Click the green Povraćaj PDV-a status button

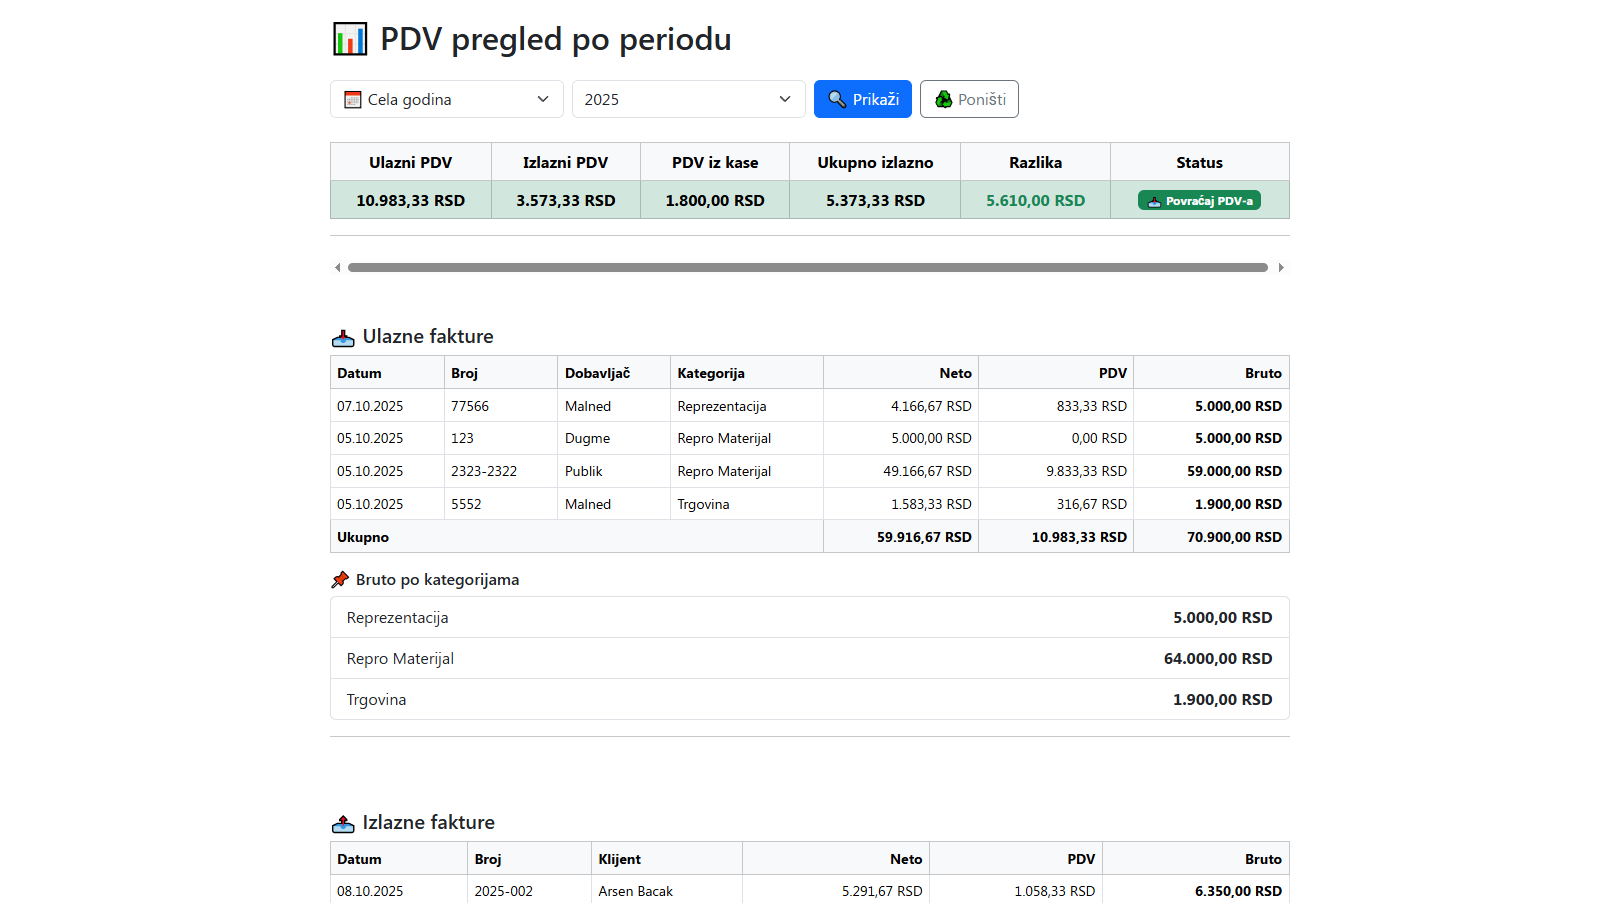coord(1199,200)
